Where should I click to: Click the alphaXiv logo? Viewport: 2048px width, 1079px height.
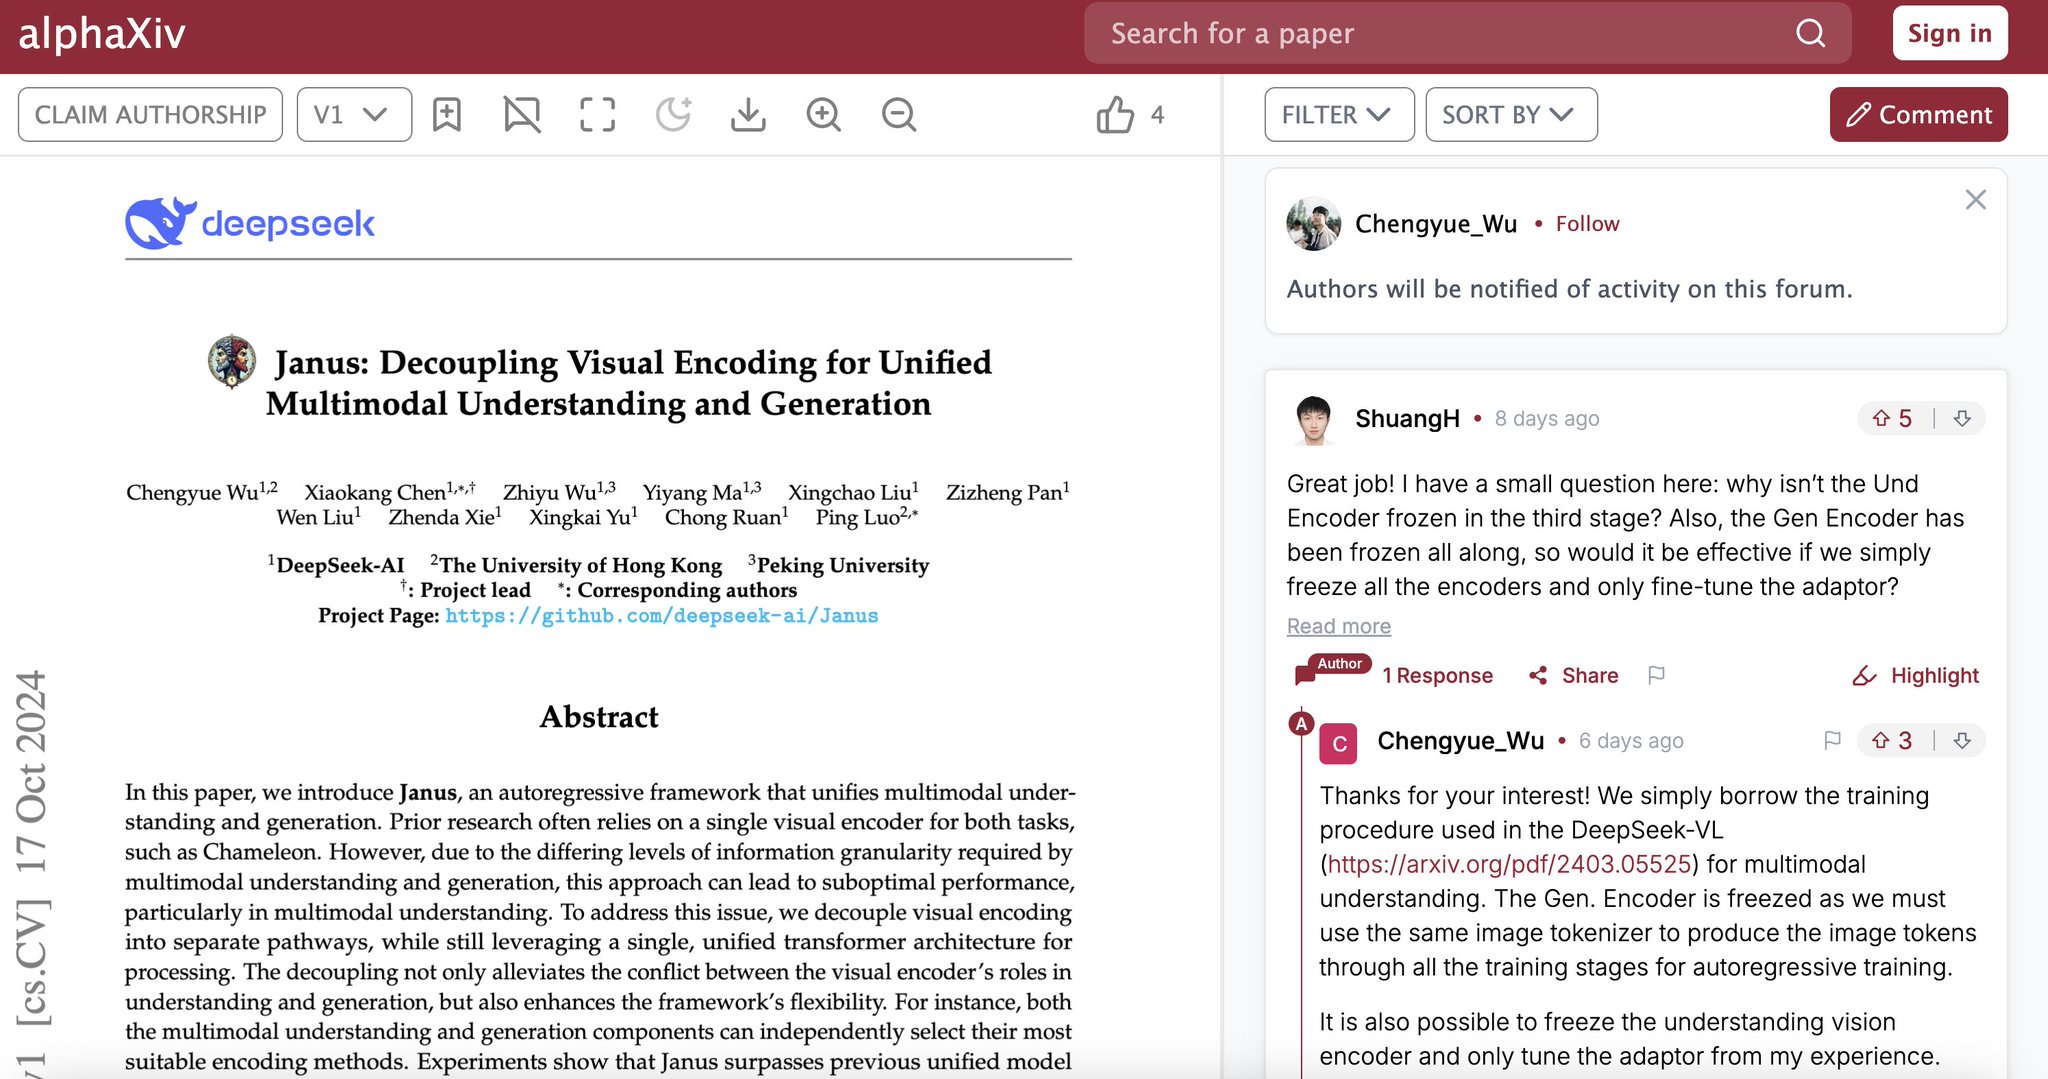[x=102, y=34]
